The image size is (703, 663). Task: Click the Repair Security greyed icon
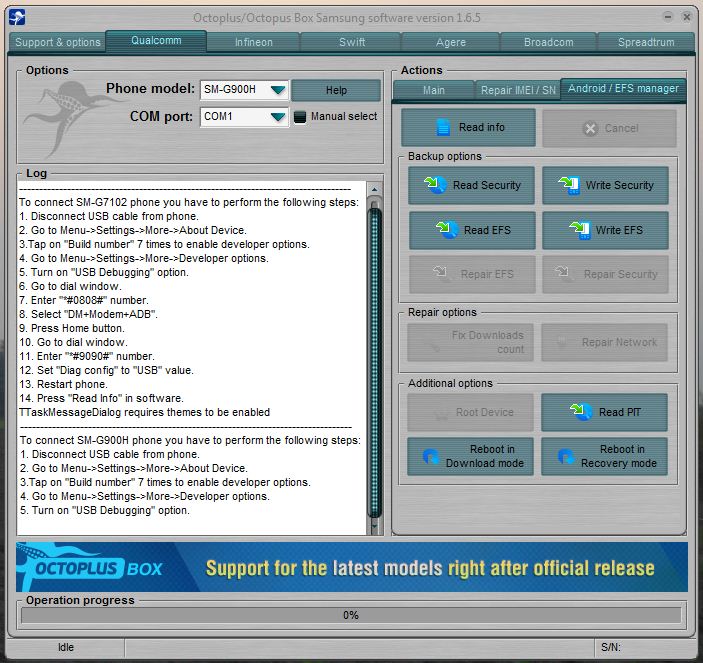click(x=562, y=272)
